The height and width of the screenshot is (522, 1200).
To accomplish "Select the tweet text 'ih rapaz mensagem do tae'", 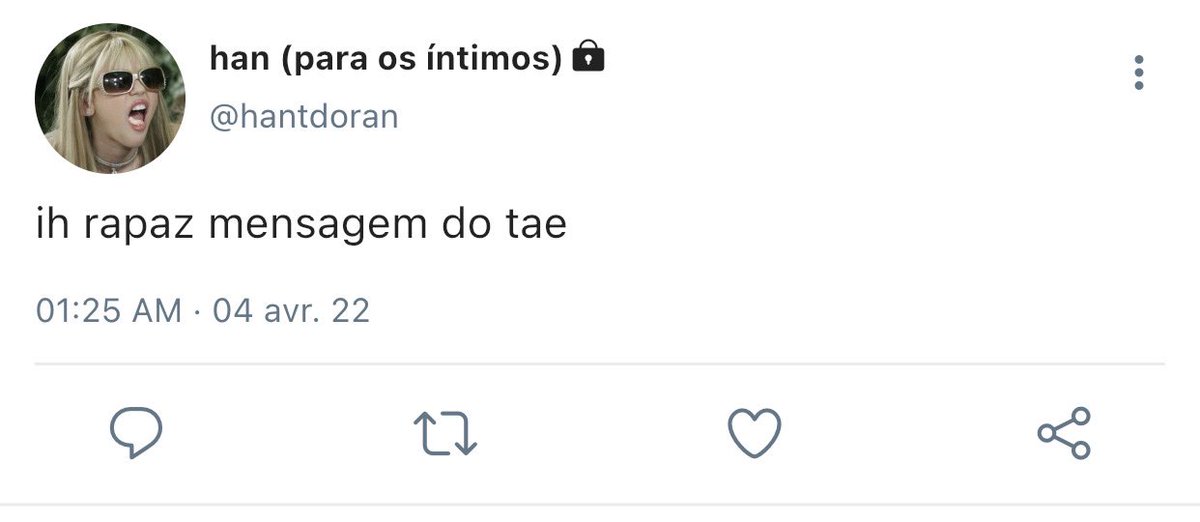I will (301, 225).
